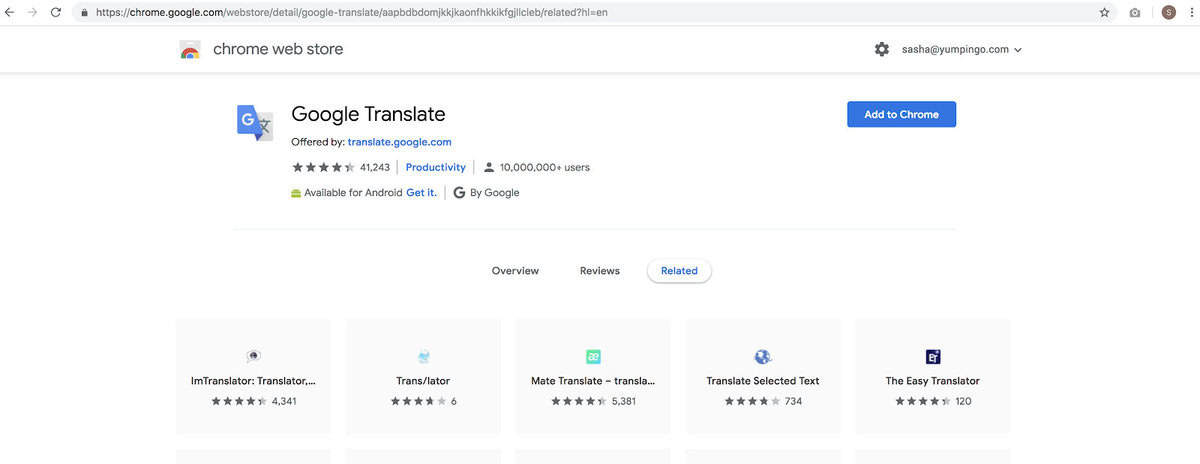The height and width of the screenshot is (464, 1200).
Task: Go forward with the browser forward arrow
Action: pos(33,13)
